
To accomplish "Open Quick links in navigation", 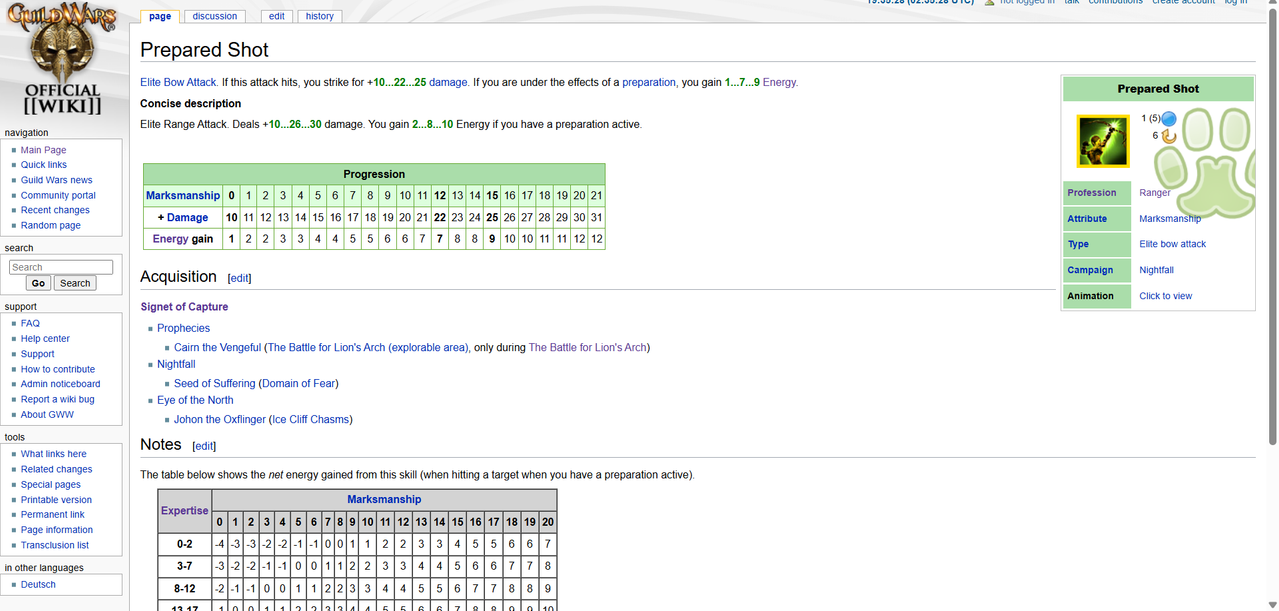I will [44, 165].
